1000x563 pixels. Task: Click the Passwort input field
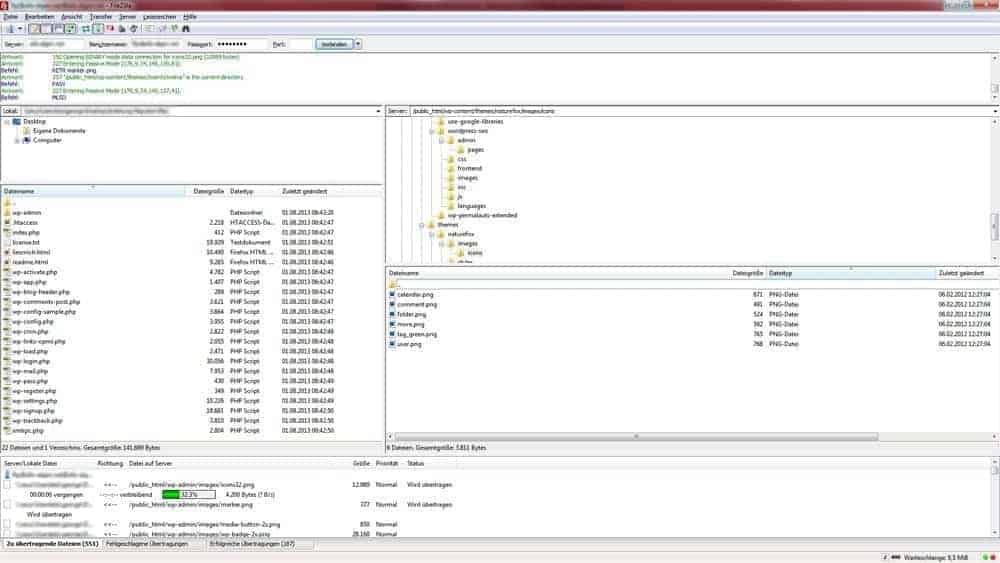coord(242,45)
